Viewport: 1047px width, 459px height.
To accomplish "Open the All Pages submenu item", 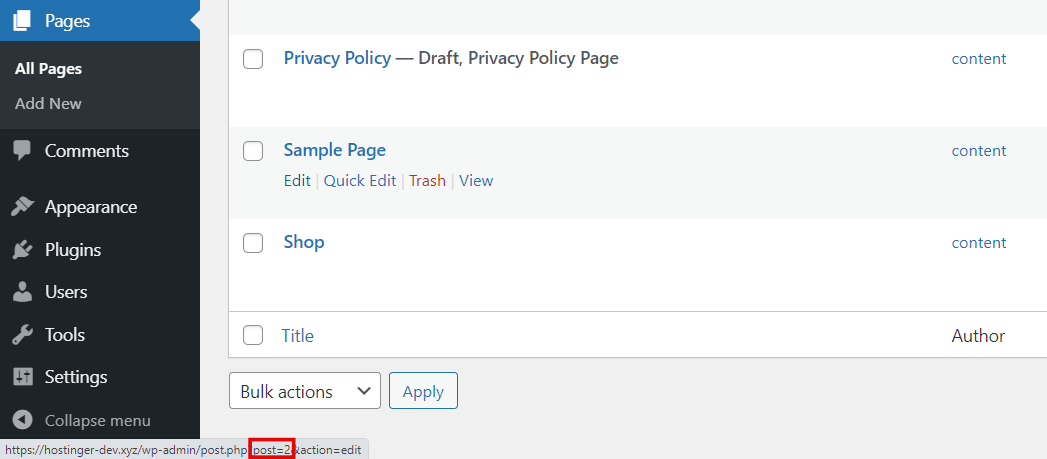I will [48, 69].
